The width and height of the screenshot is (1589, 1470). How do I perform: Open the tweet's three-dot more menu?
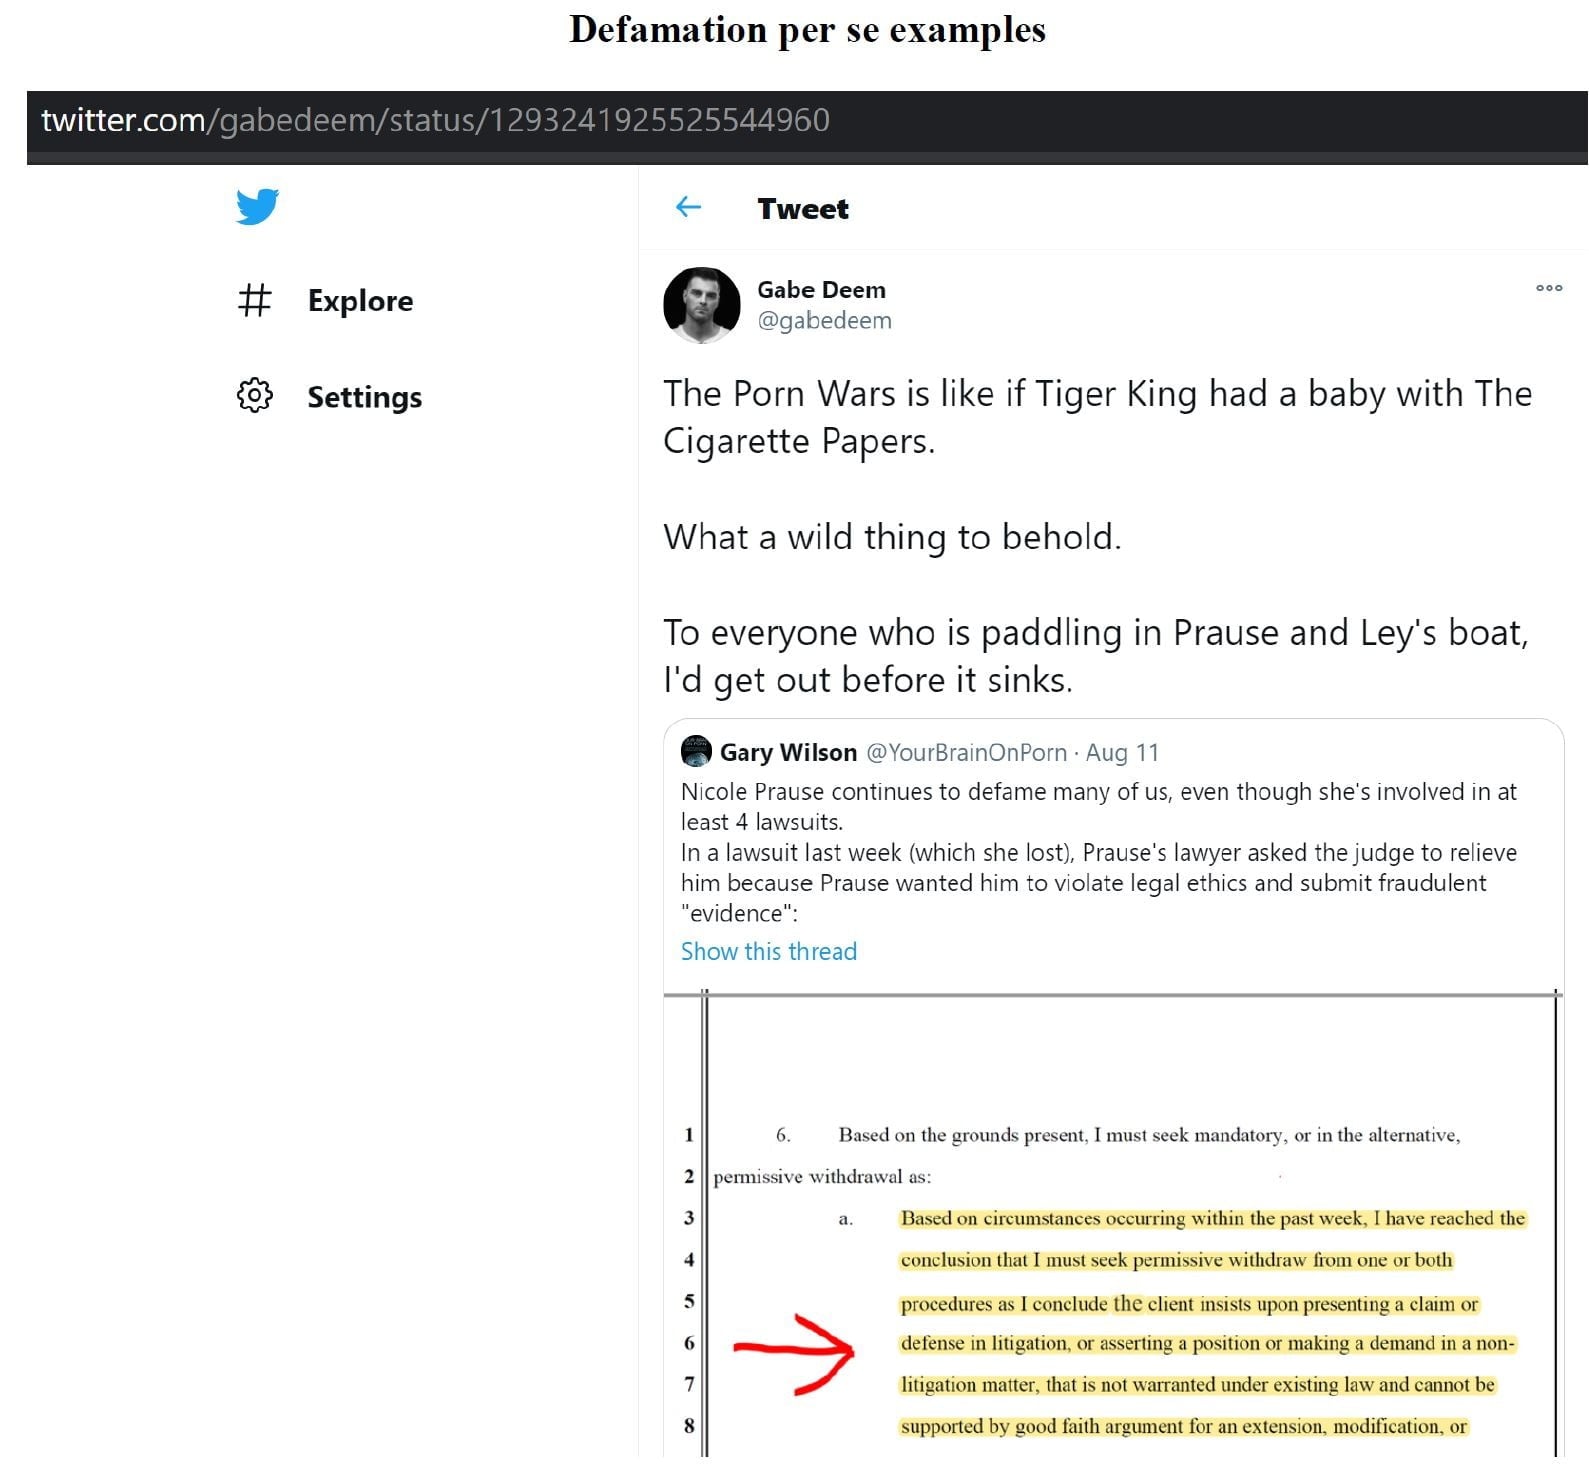click(x=1548, y=288)
